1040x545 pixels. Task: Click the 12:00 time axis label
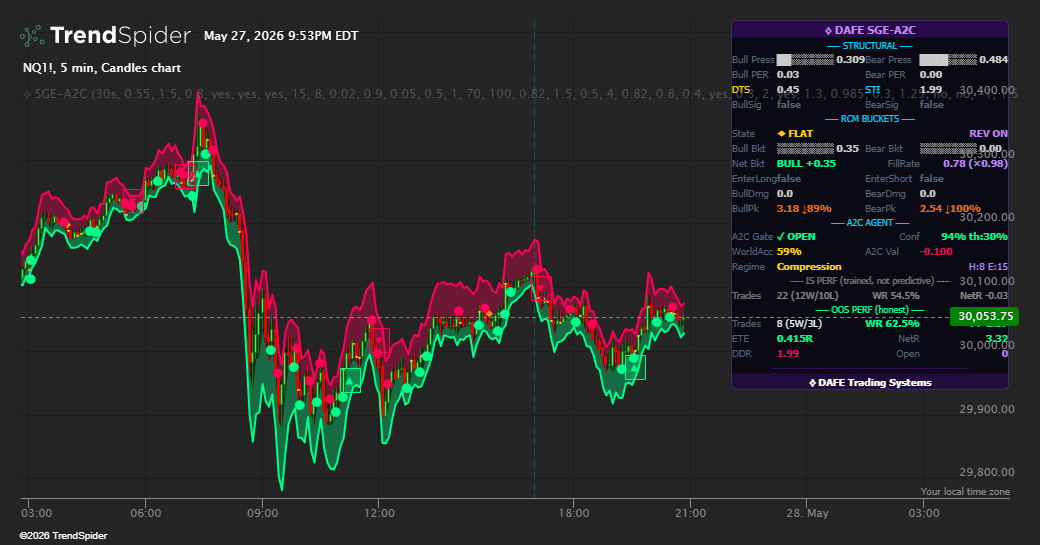(379, 513)
